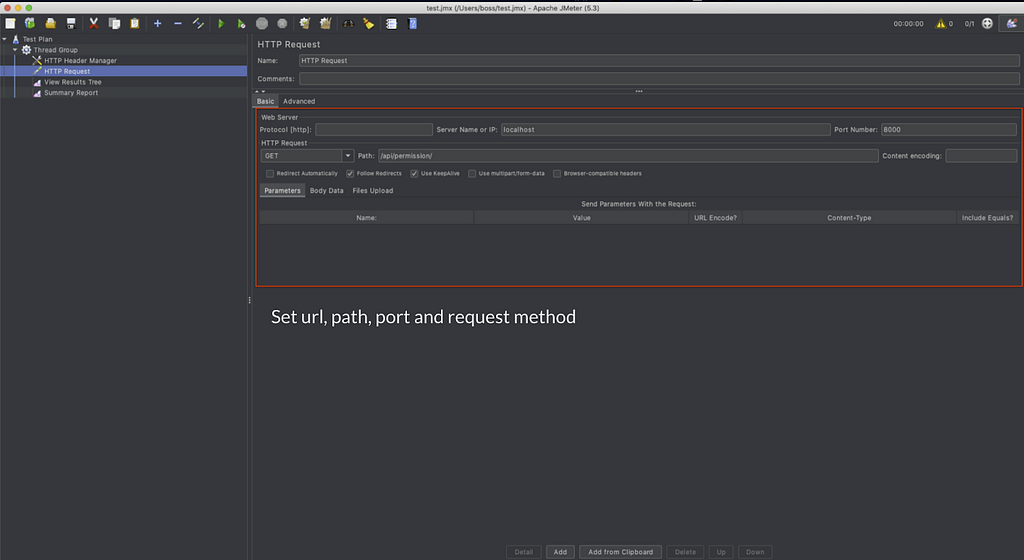Viewport: 1024px width, 560px height.
Task: Click the Port Number field
Action: click(949, 130)
